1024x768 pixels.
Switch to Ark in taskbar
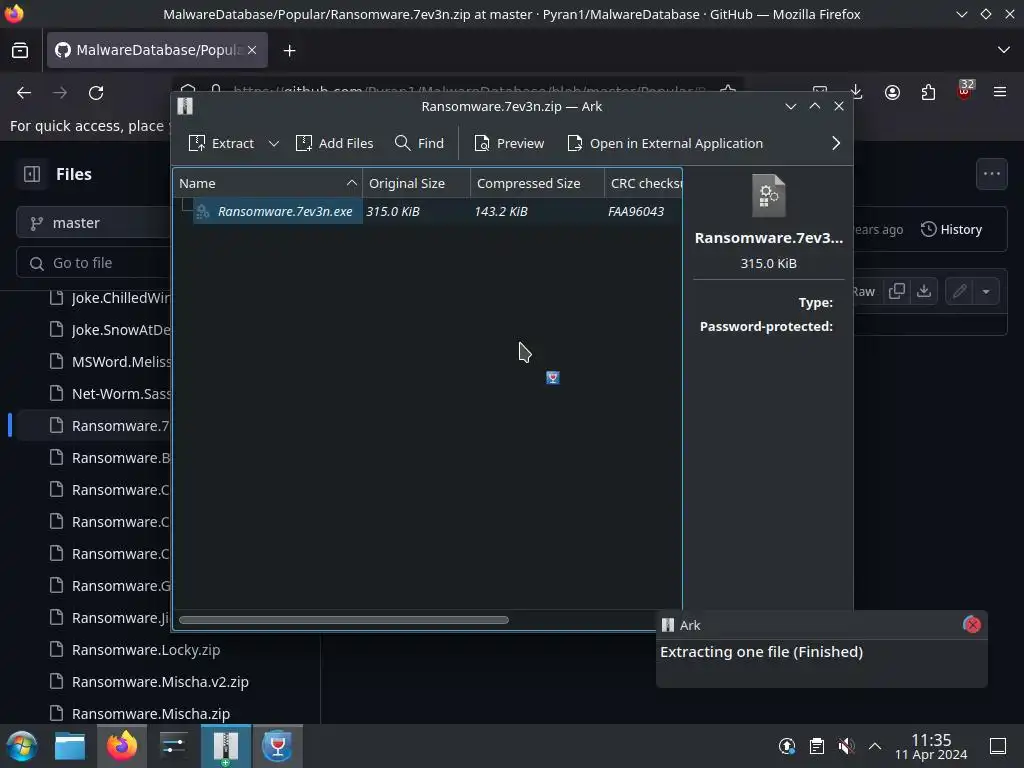coord(225,746)
